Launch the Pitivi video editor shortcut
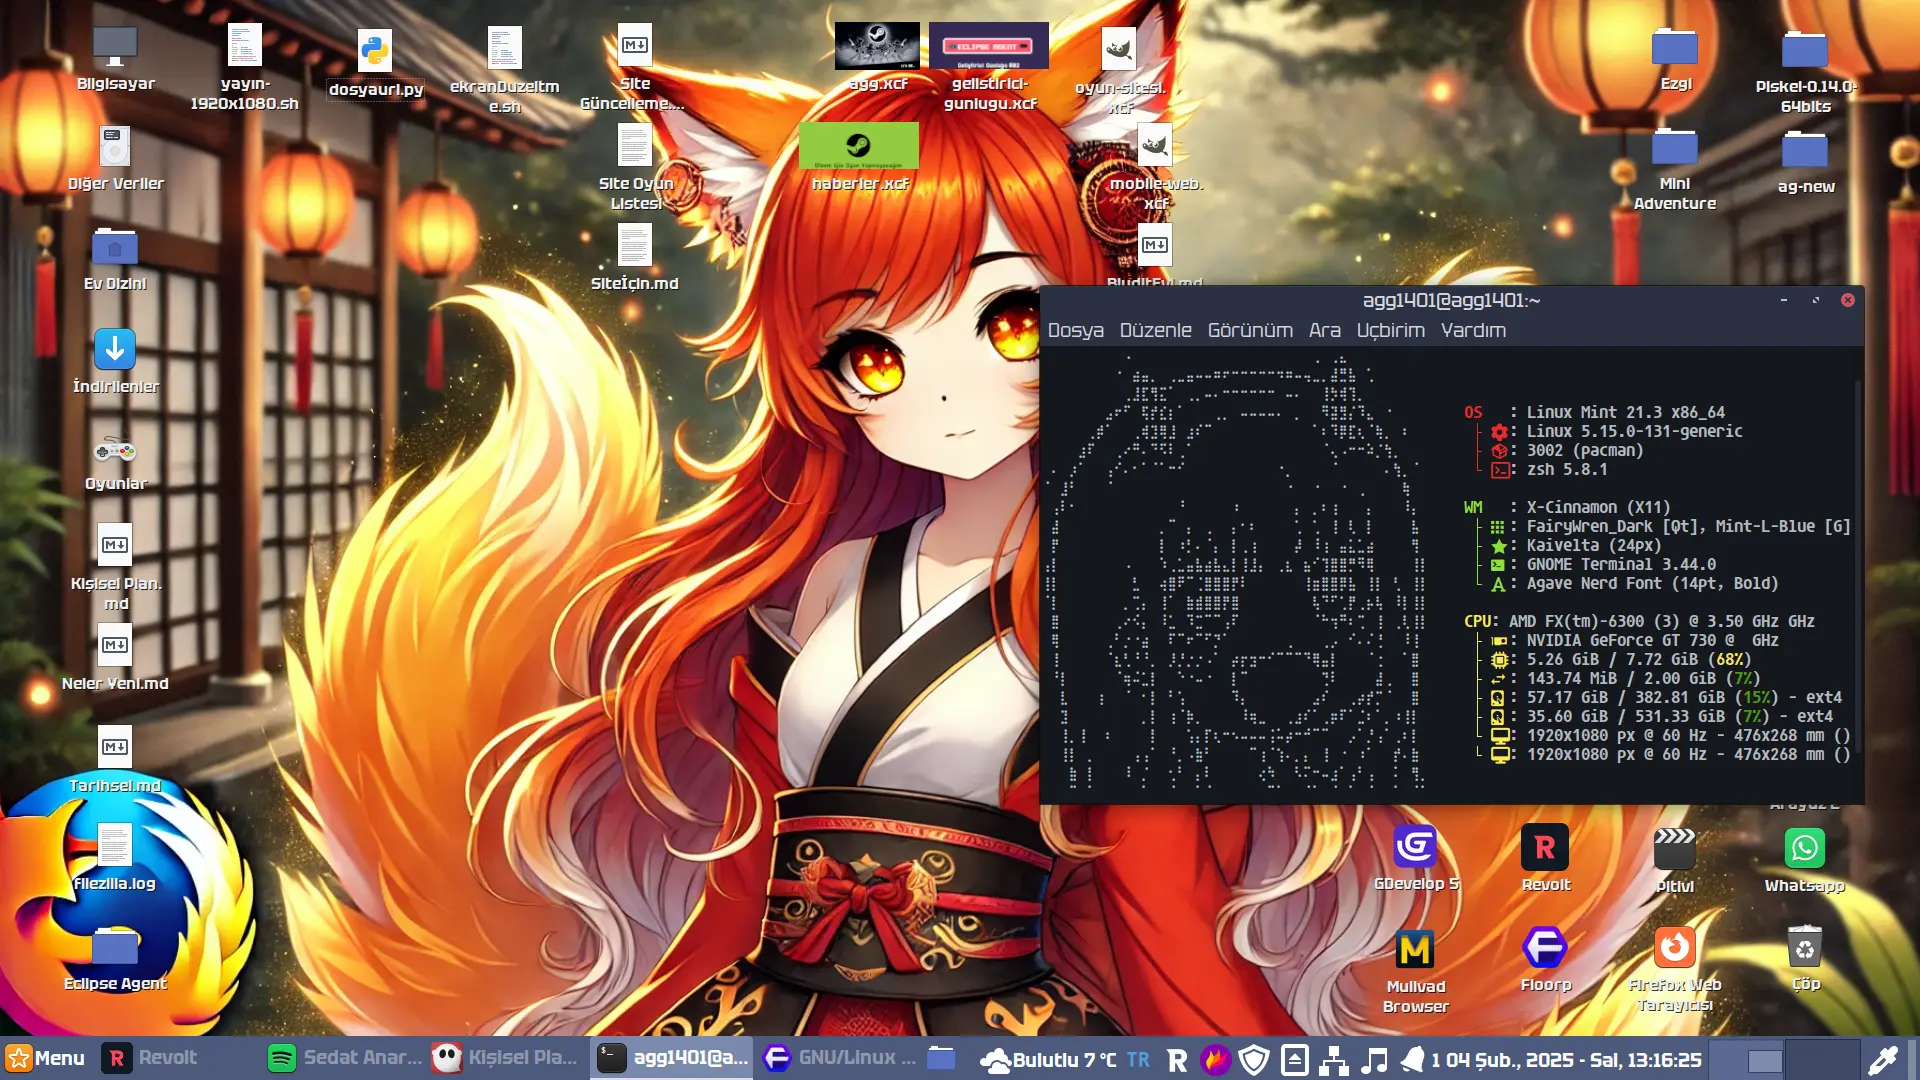The image size is (1920, 1080). click(x=1675, y=860)
